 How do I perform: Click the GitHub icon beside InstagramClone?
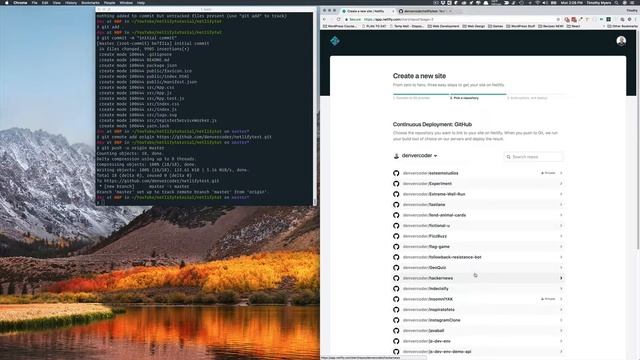(396, 320)
